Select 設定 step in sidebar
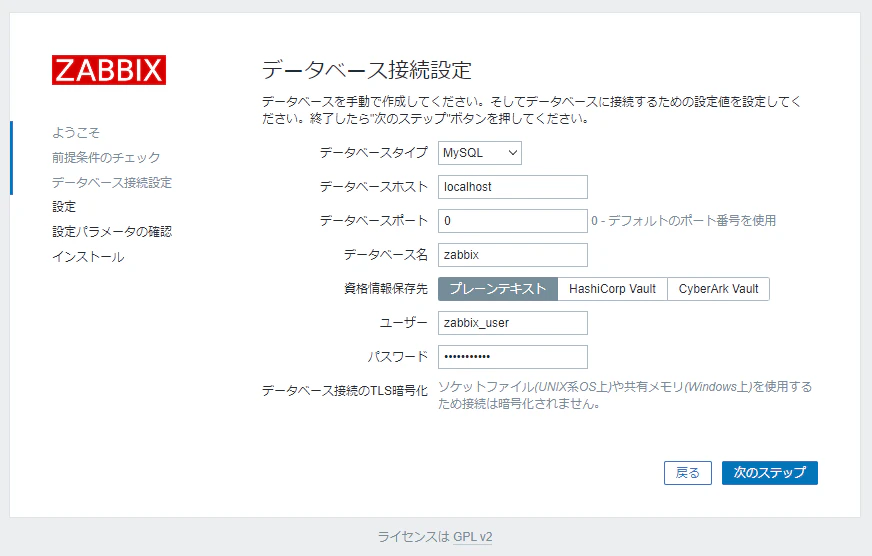 coord(64,207)
